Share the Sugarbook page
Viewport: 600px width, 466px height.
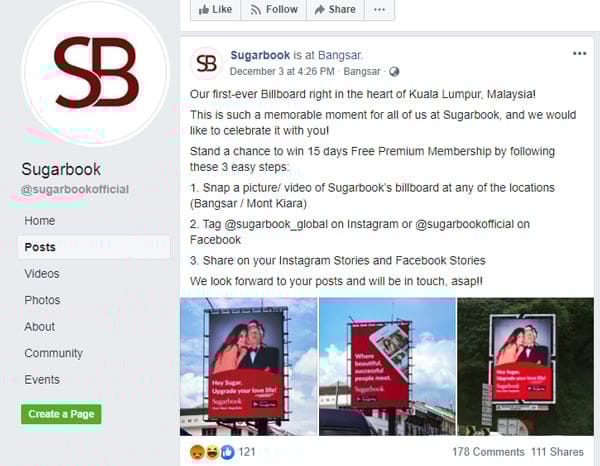pyautogui.click(x=335, y=9)
